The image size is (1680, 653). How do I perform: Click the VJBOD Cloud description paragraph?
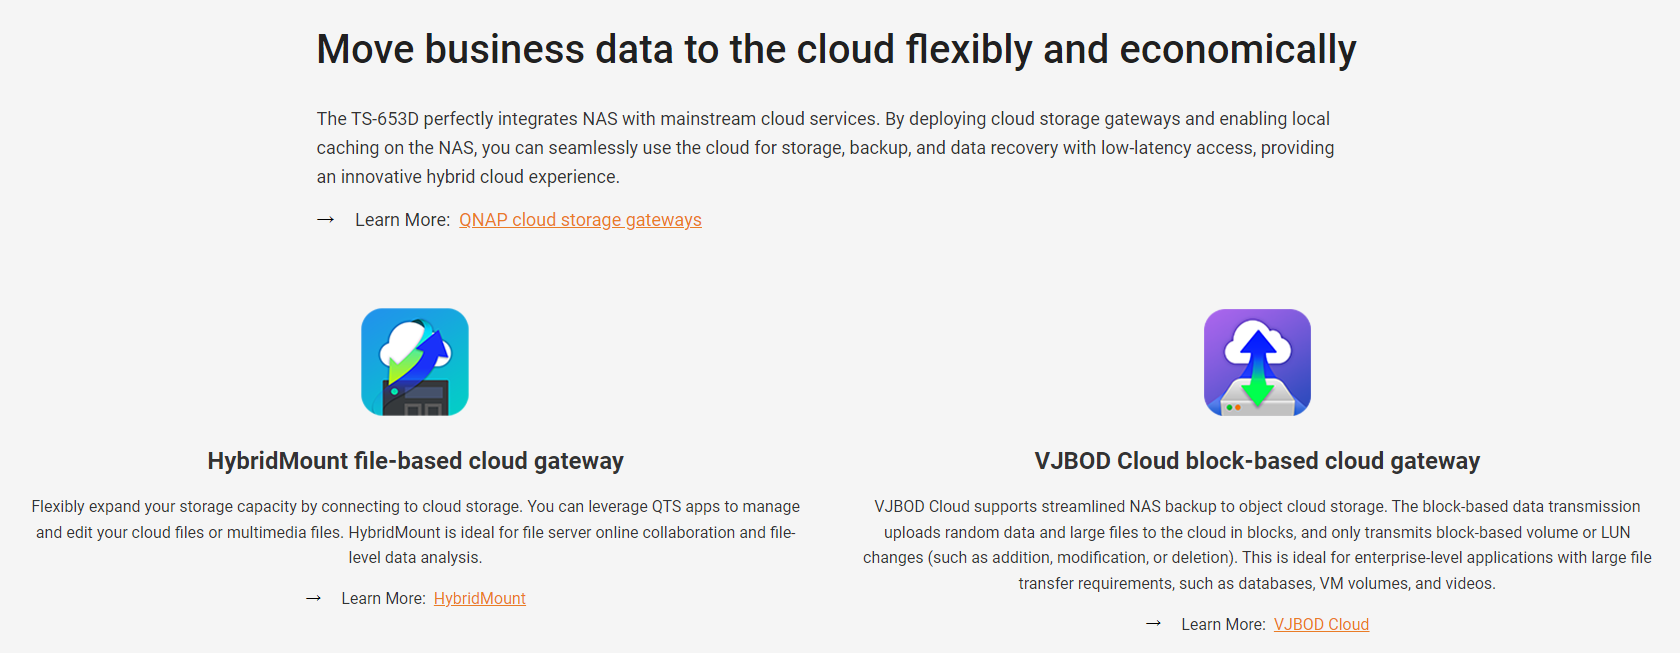tap(1257, 545)
